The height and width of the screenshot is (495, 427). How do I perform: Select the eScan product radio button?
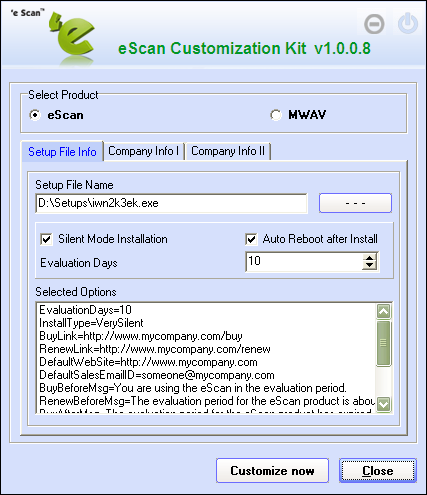point(35,115)
